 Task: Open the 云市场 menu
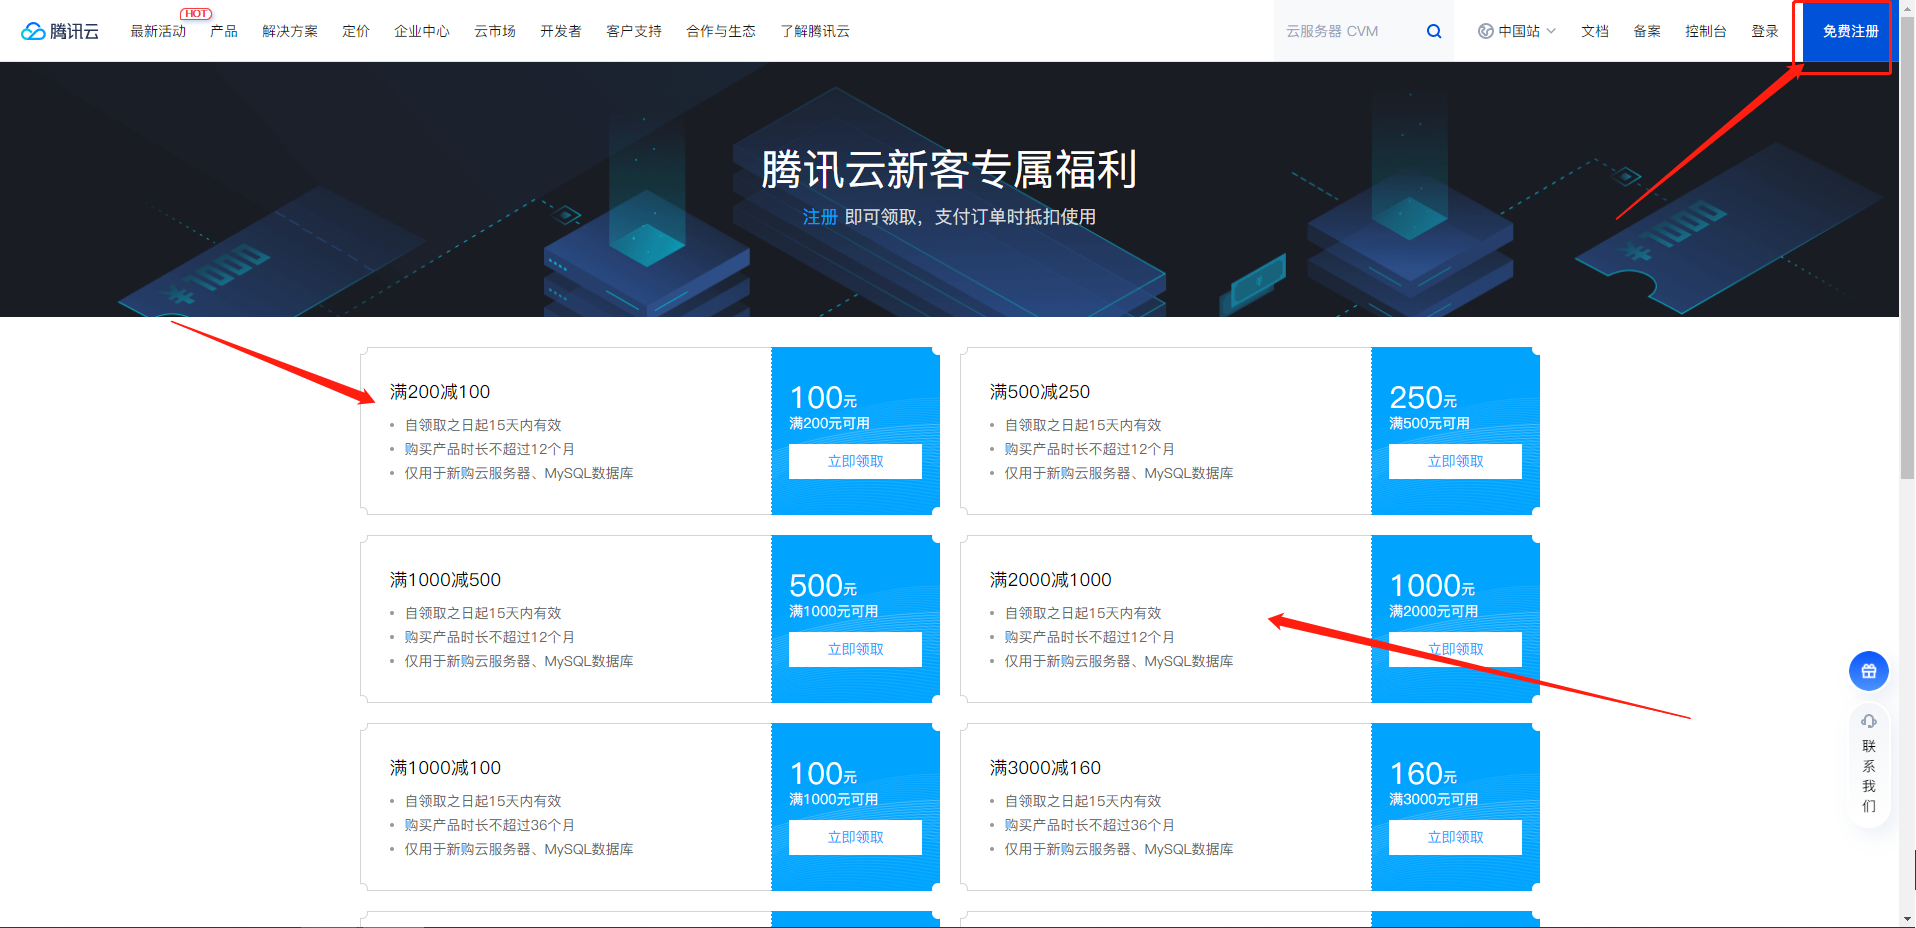click(495, 31)
